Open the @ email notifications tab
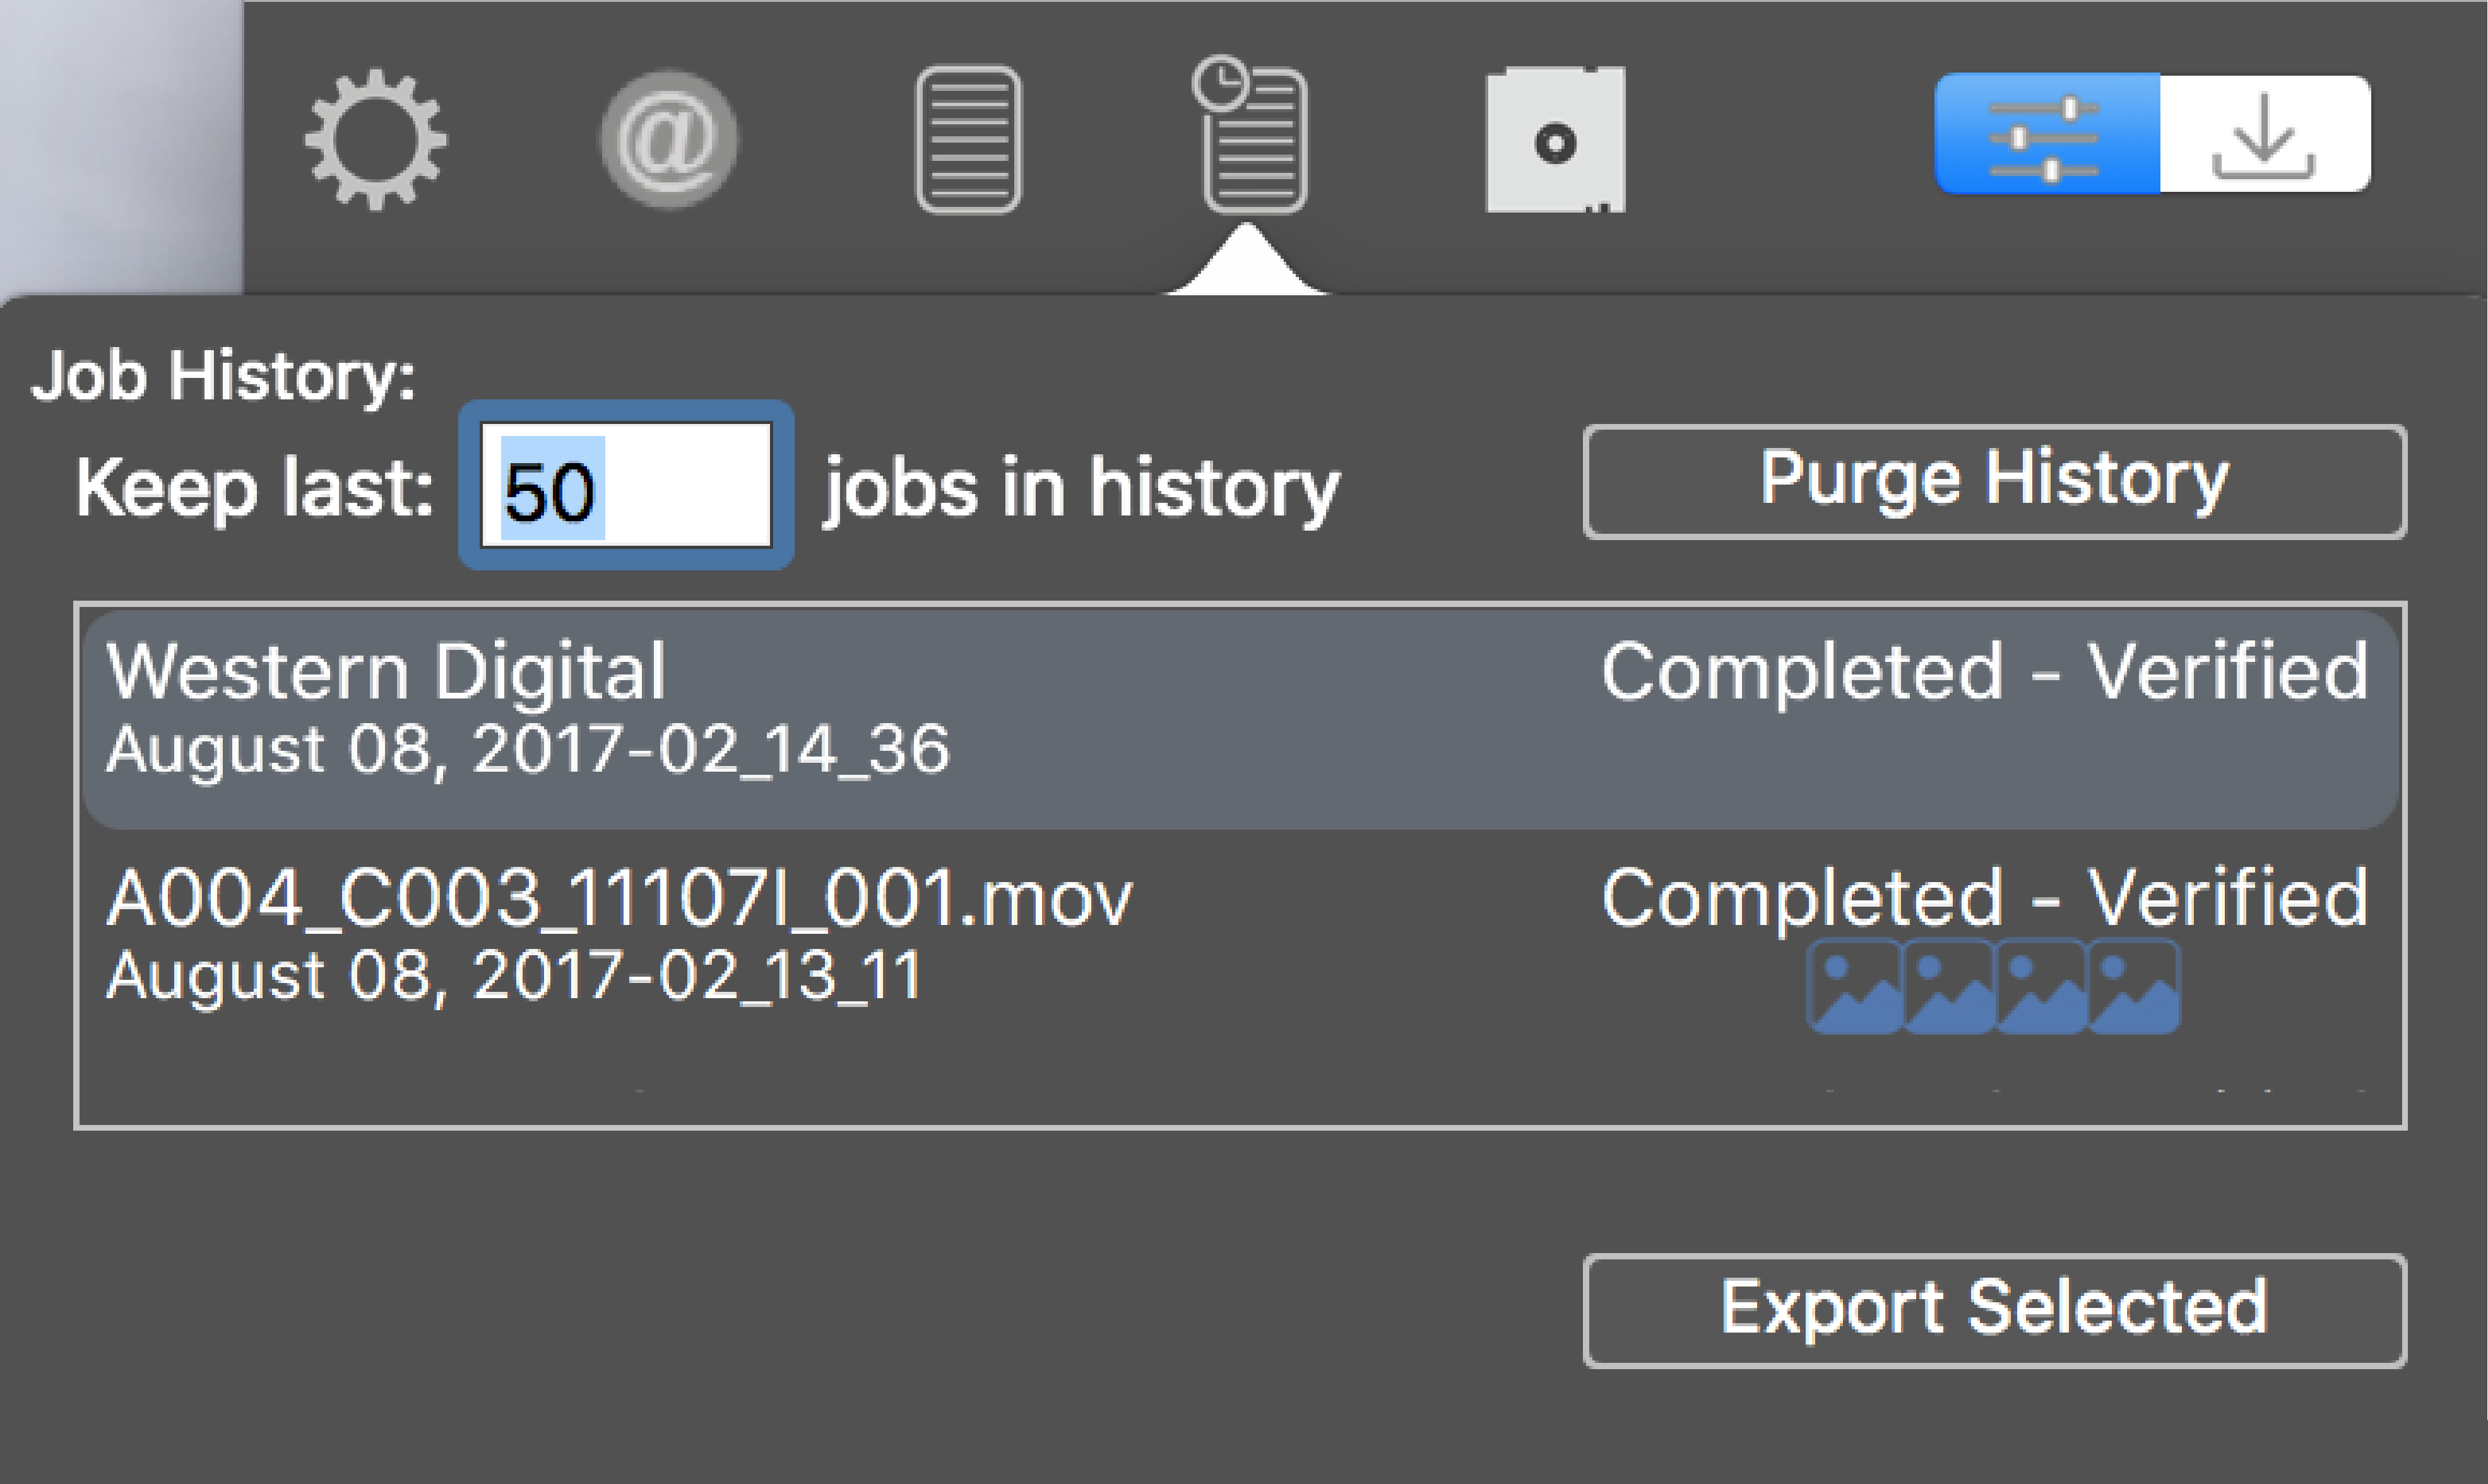Image resolution: width=2488 pixels, height=1484 pixels. click(668, 139)
